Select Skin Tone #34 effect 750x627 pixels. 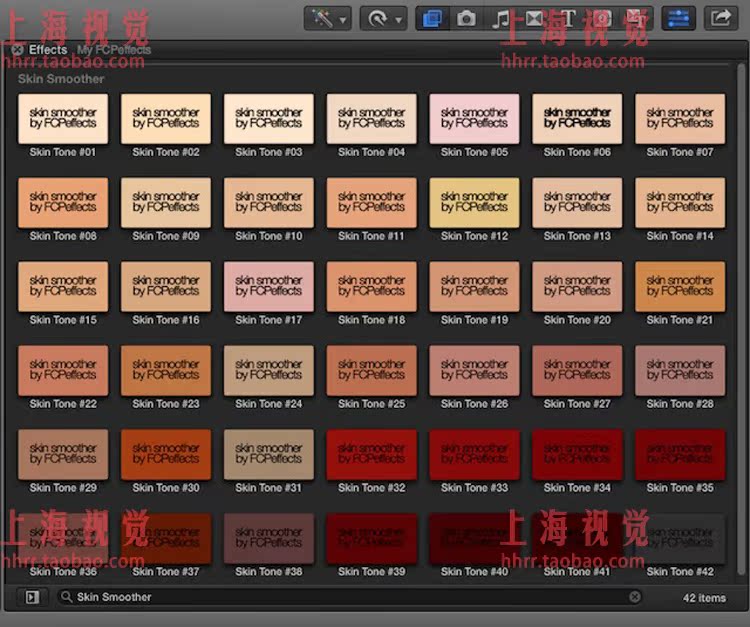(x=577, y=454)
